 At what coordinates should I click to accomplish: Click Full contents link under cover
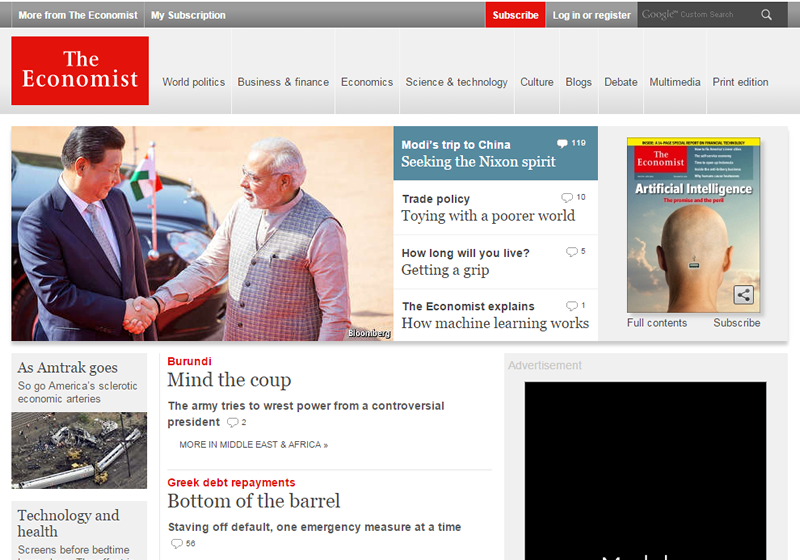657,323
